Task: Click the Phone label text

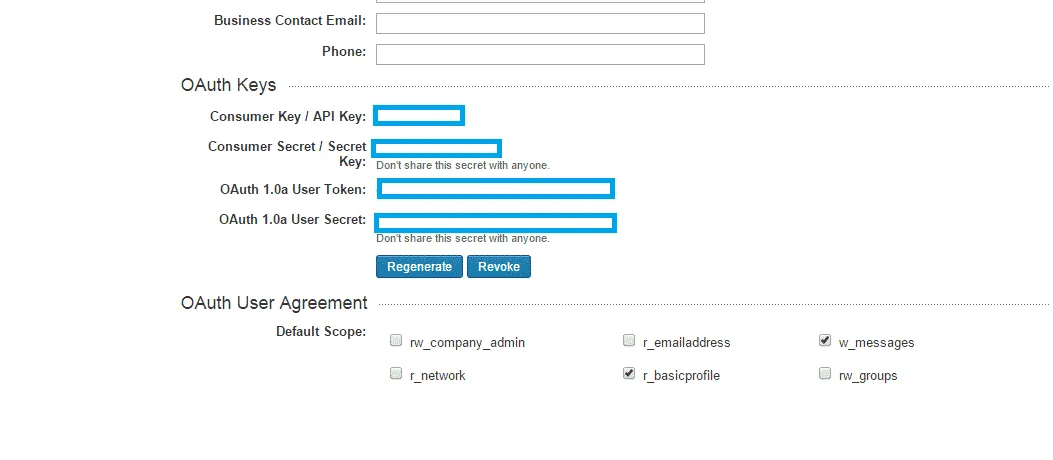Action: point(343,51)
